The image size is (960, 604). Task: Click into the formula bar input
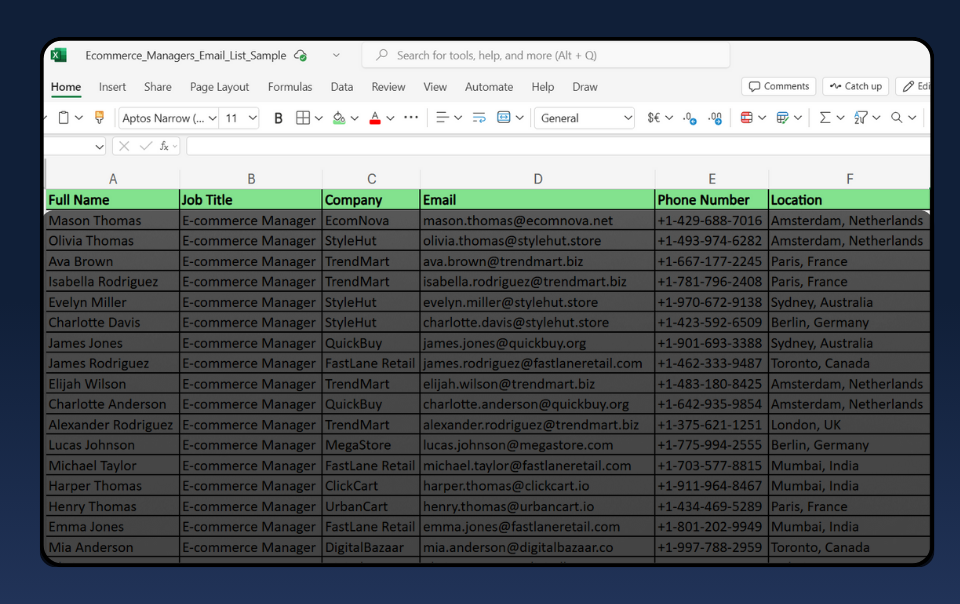pos(558,146)
